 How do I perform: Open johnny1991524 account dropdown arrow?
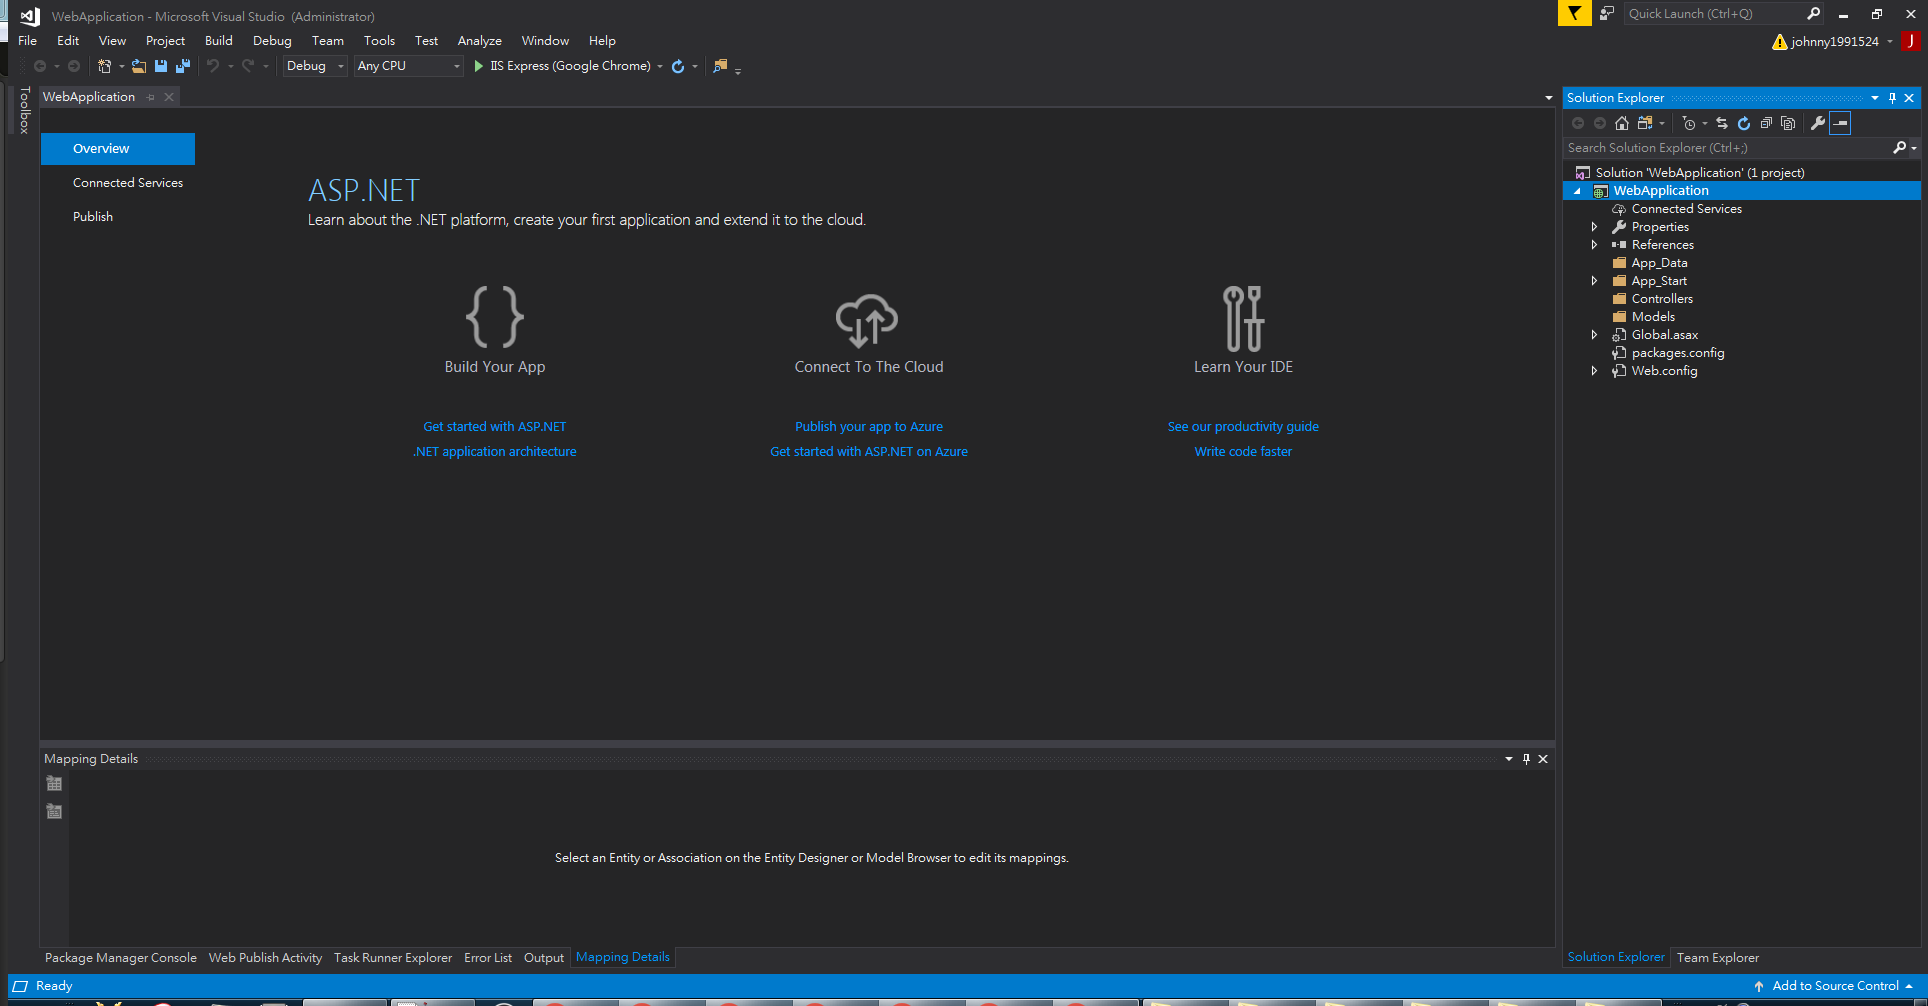pos(1890,42)
